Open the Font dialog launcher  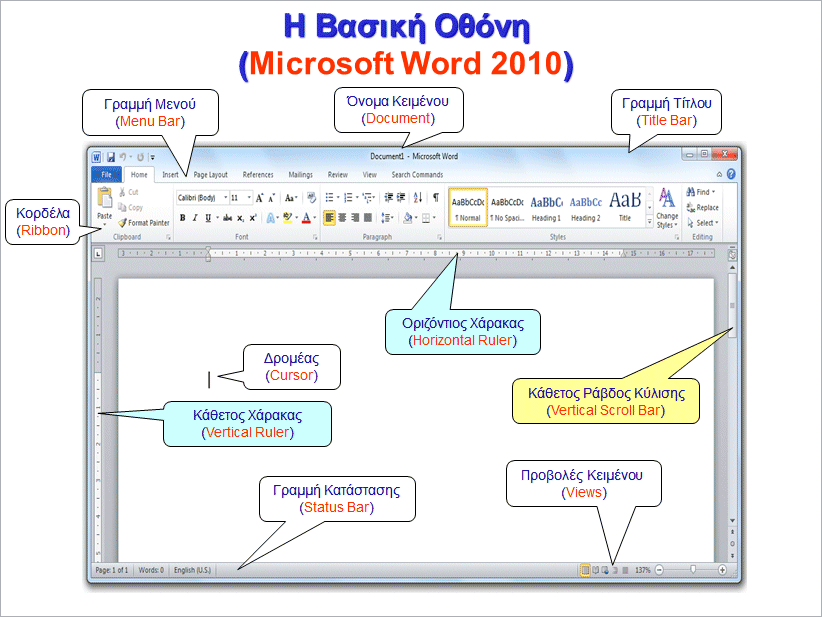[x=315, y=237]
